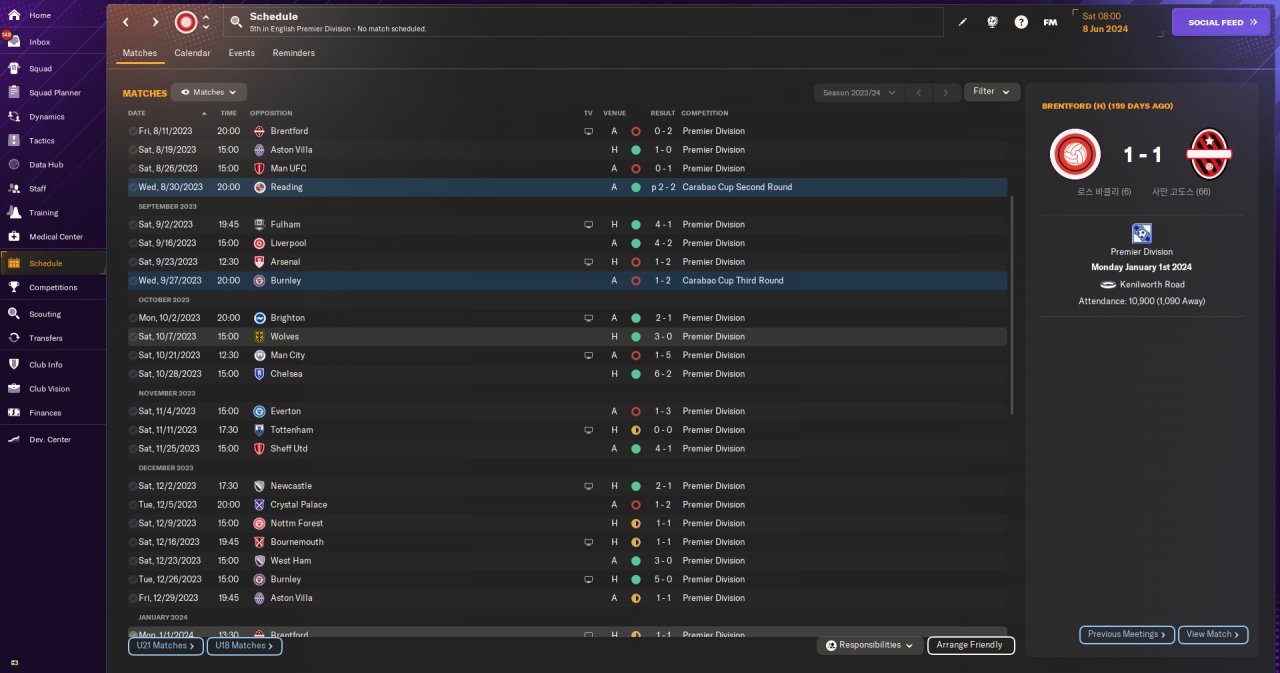Screen dimensions: 1280x673
Task: Toggle reminder circle for Sat 8/19/2023 Aston Villa
Action: (133, 150)
